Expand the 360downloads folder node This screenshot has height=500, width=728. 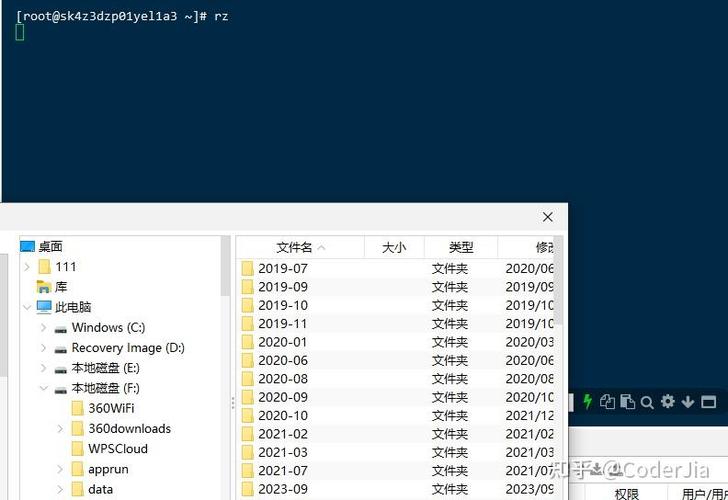pyautogui.click(x=60, y=429)
